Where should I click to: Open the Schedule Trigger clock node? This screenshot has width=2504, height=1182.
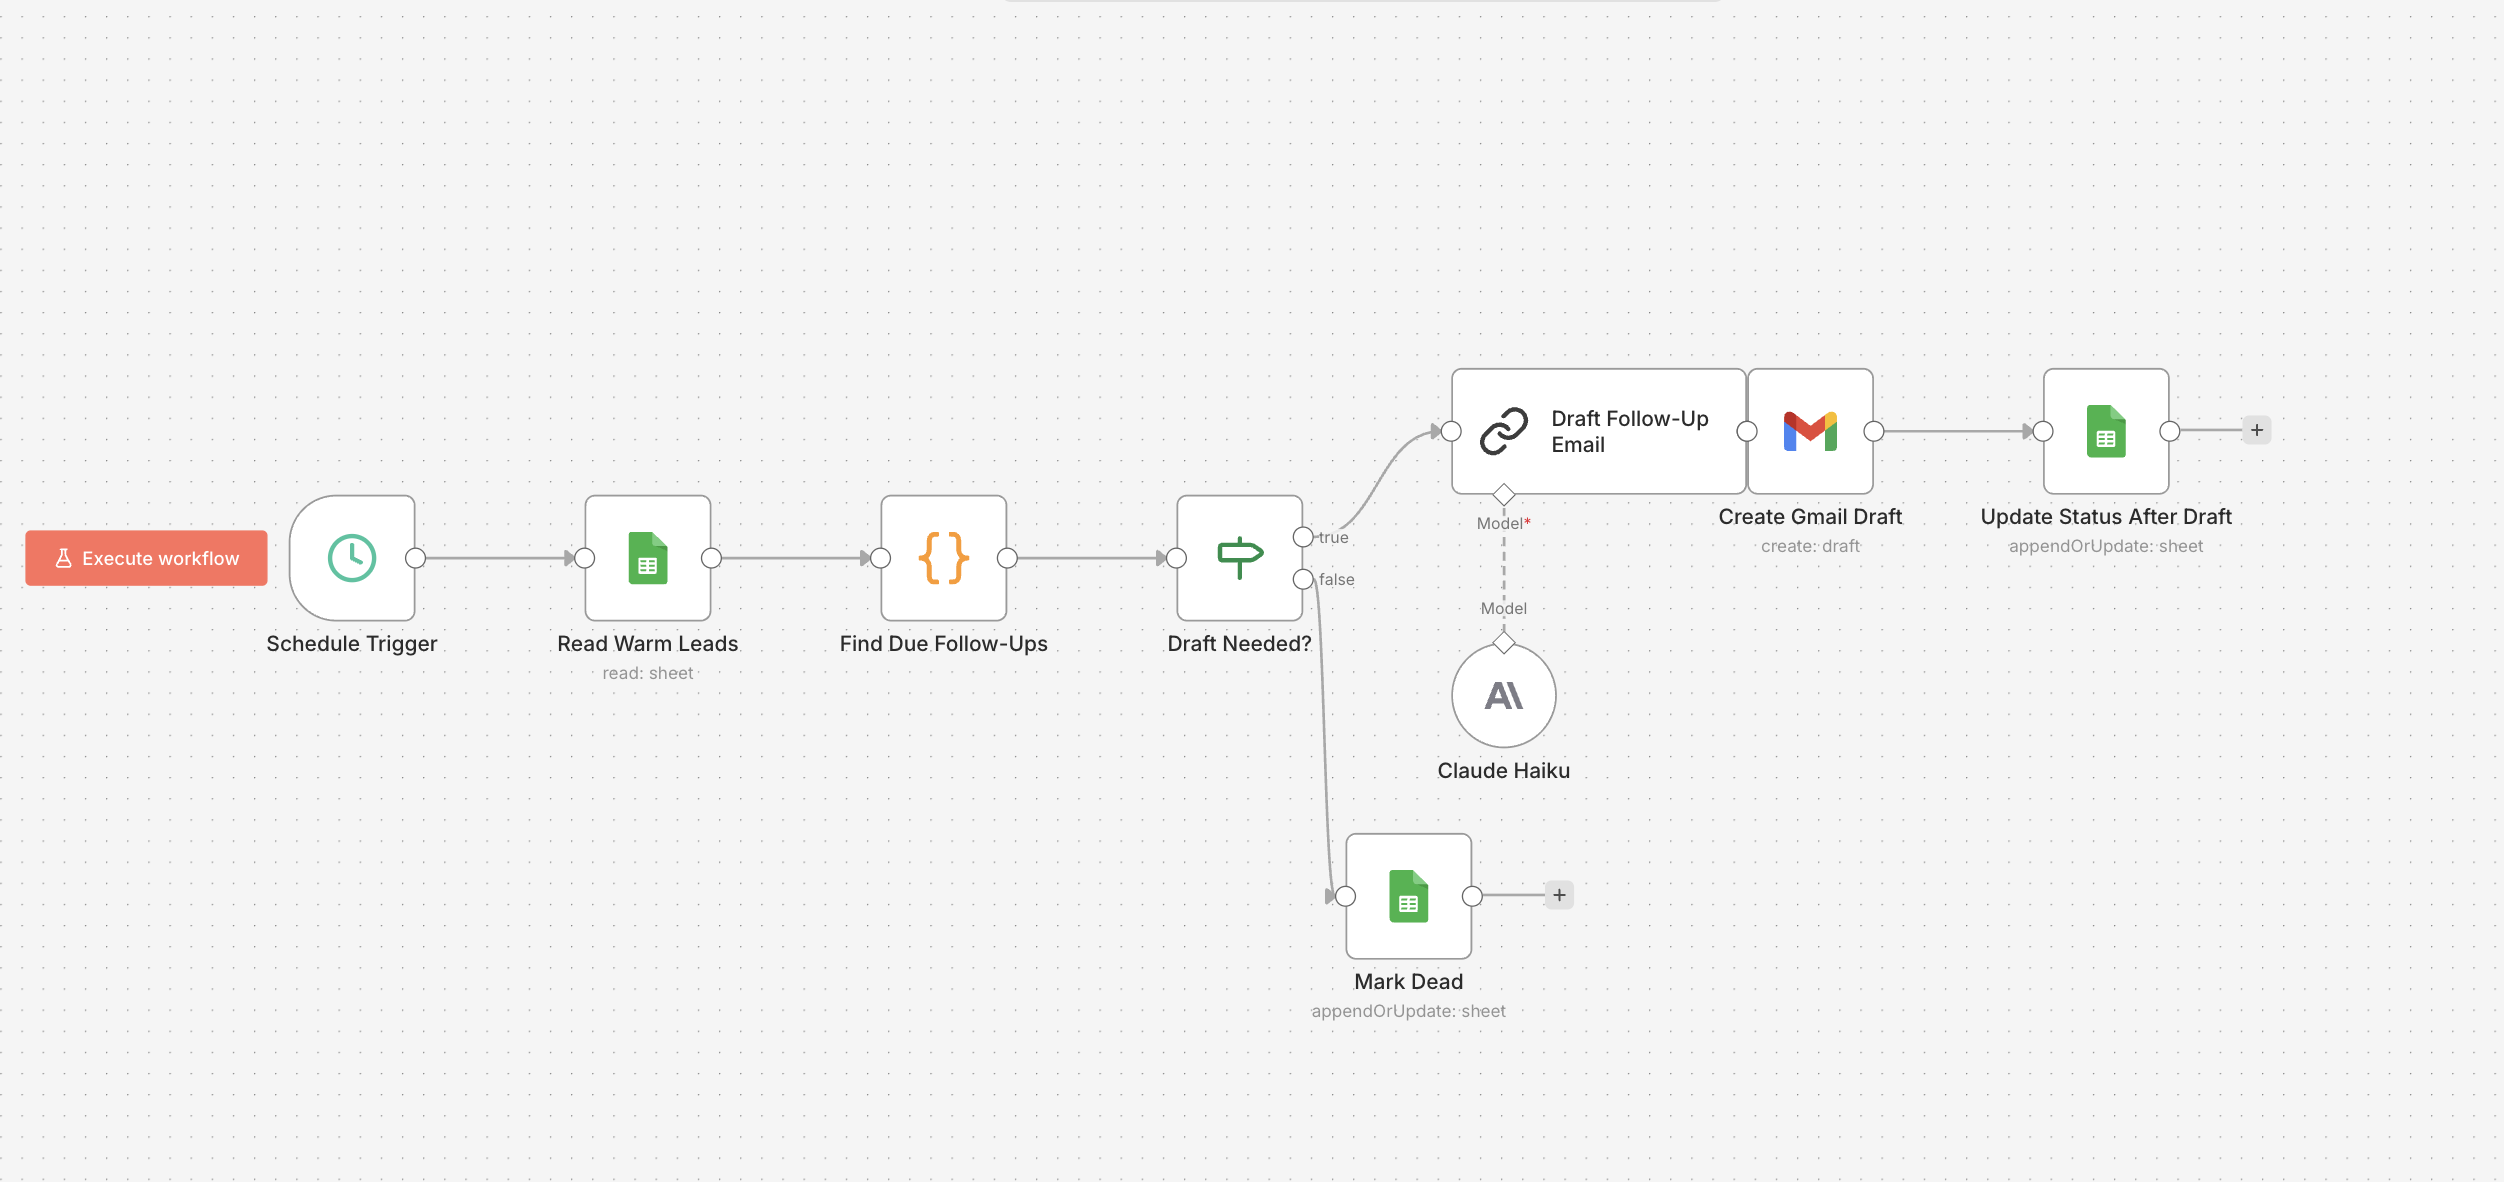click(x=351, y=557)
